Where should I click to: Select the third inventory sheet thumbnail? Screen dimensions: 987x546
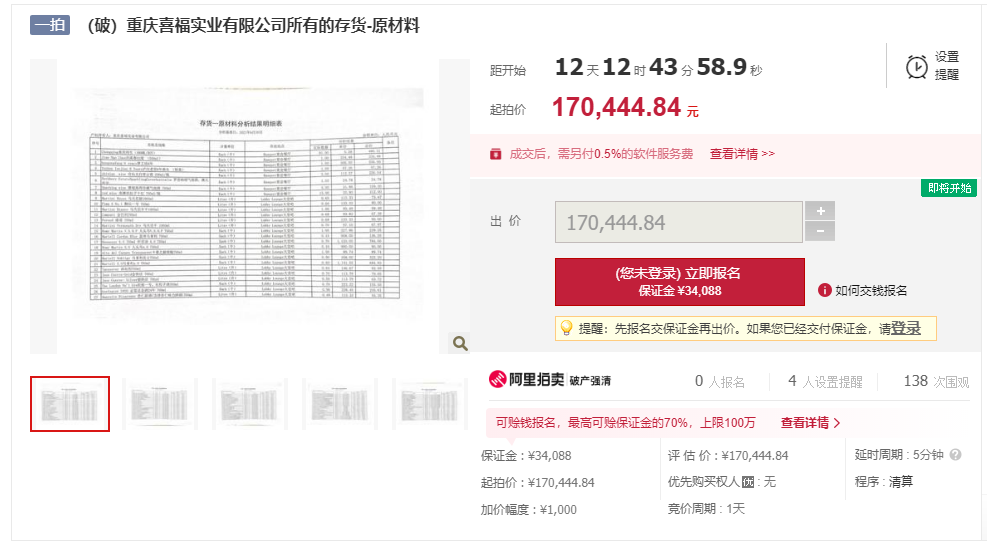tap(250, 404)
